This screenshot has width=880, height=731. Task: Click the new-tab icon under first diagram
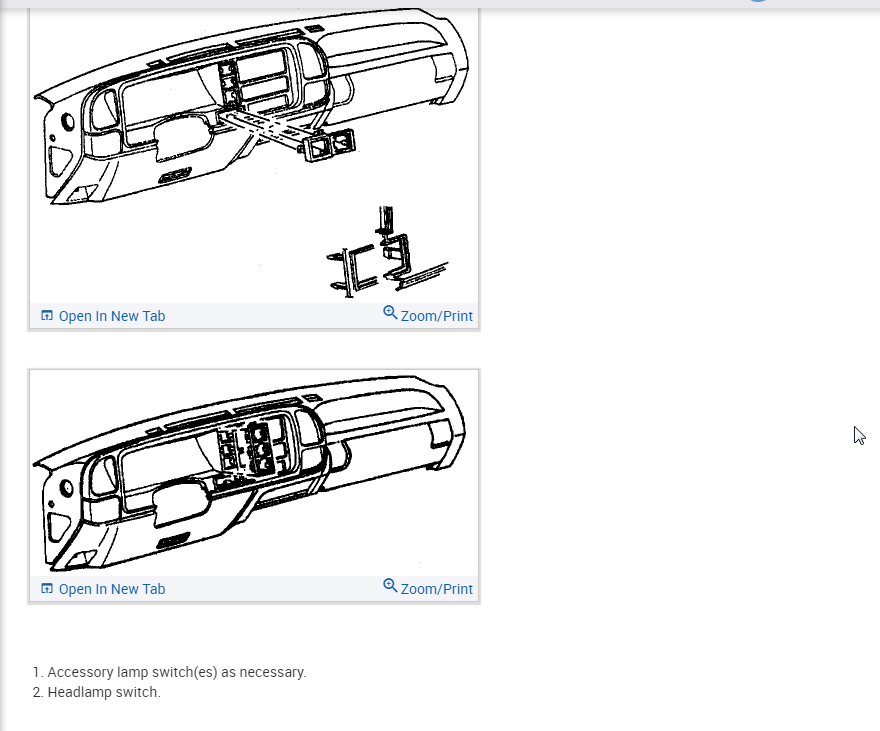[47, 316]
